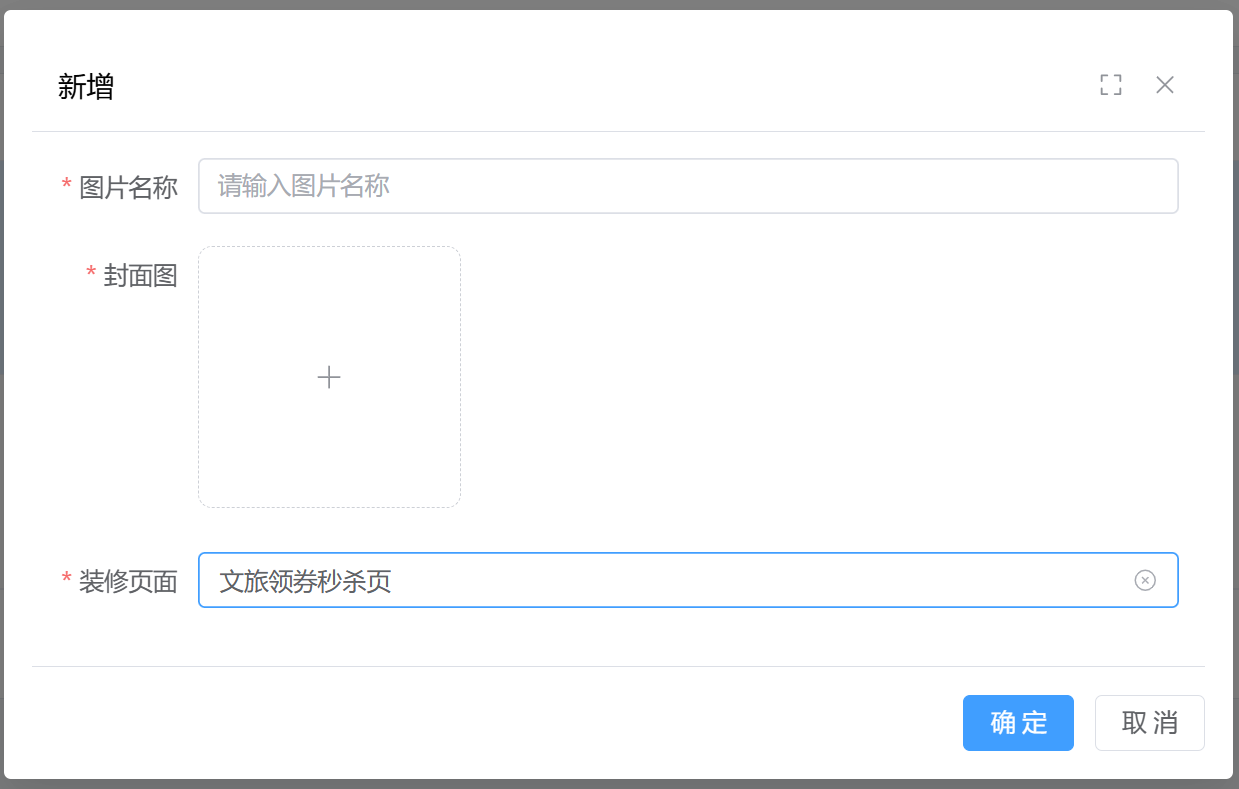Click the 封面图 field label
Screen dimensions: 1239x789
click(x=140, y=276)
